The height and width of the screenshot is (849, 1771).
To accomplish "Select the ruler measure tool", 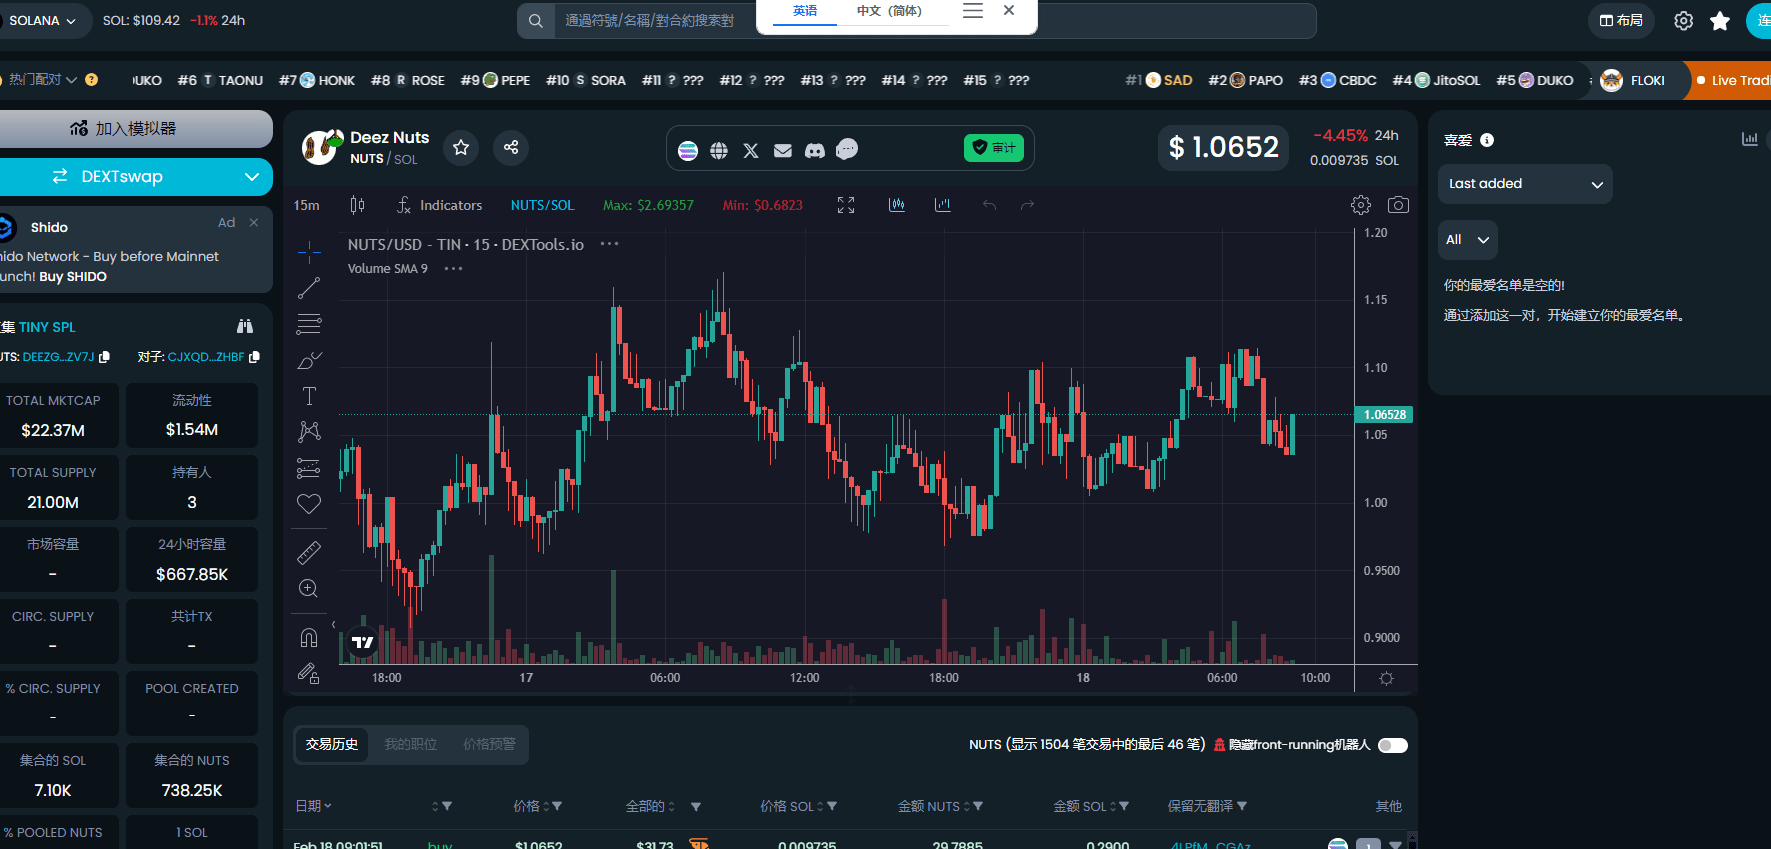I will point(309,552).
